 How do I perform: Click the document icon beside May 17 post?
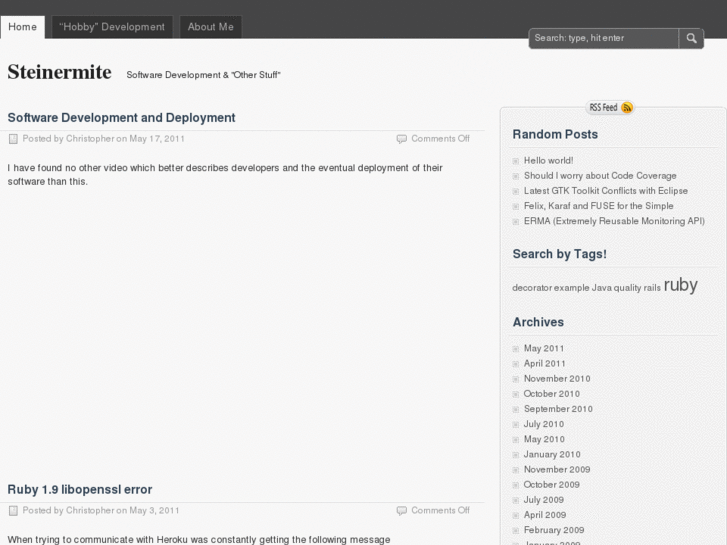pyautogui.click(x=13, y=139)
